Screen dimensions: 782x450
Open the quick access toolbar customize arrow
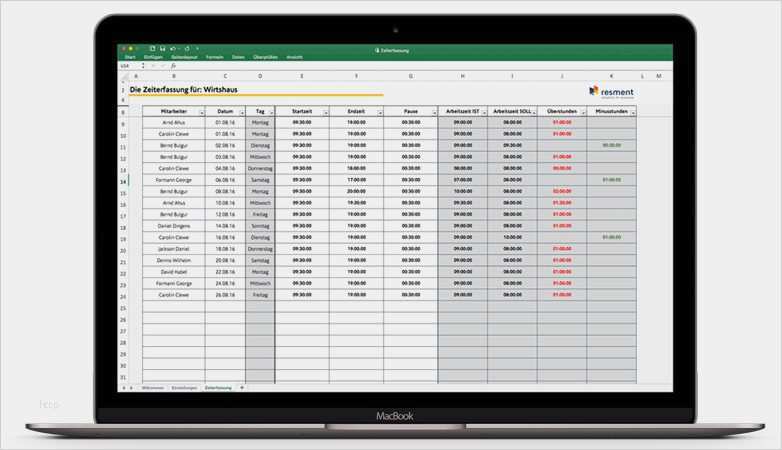click(197, 48)
